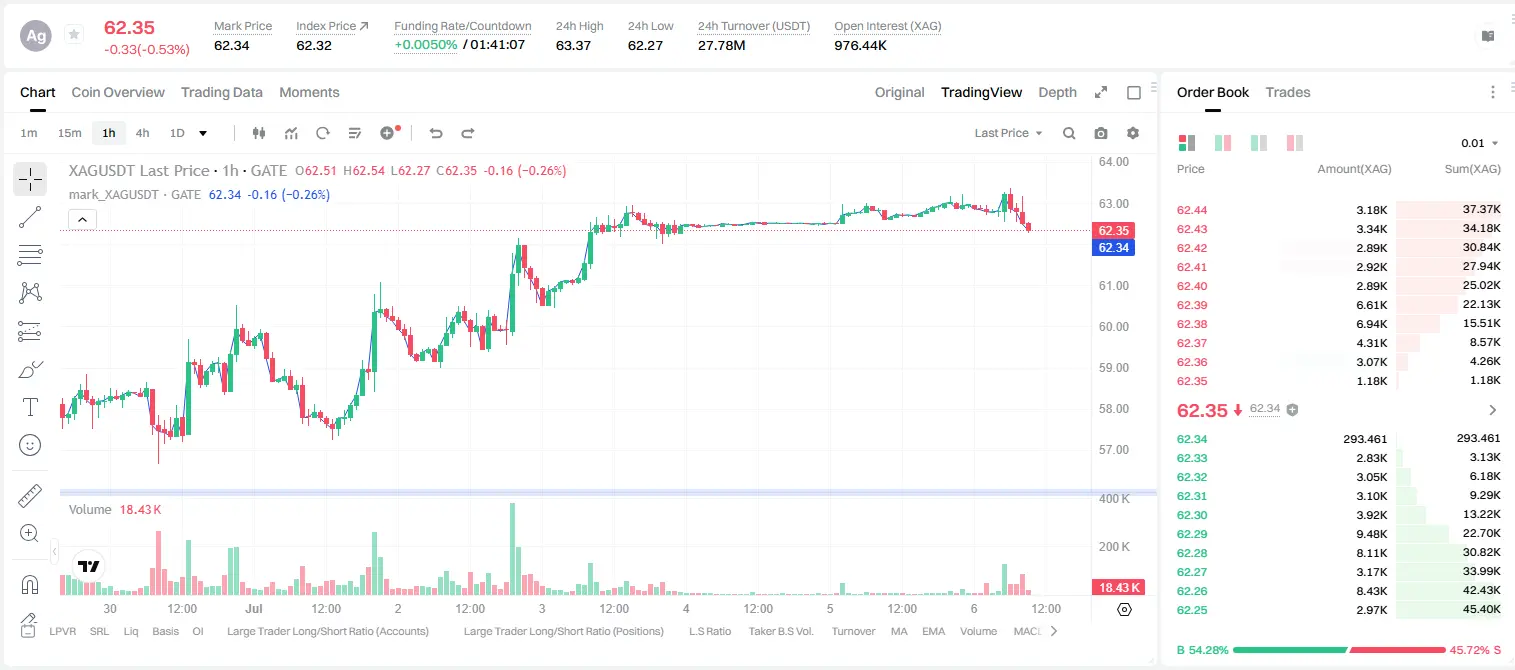Open chart settings gear
Viewport: 1515px width, 670px height.
click(x=1133, y=133)
